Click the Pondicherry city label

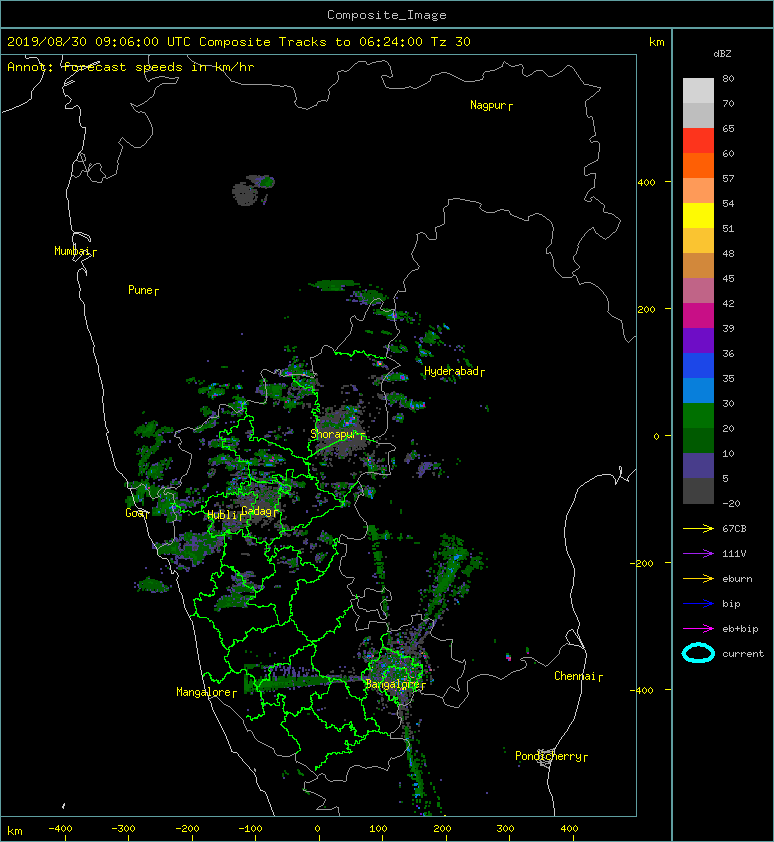click(x=548, y=756)
